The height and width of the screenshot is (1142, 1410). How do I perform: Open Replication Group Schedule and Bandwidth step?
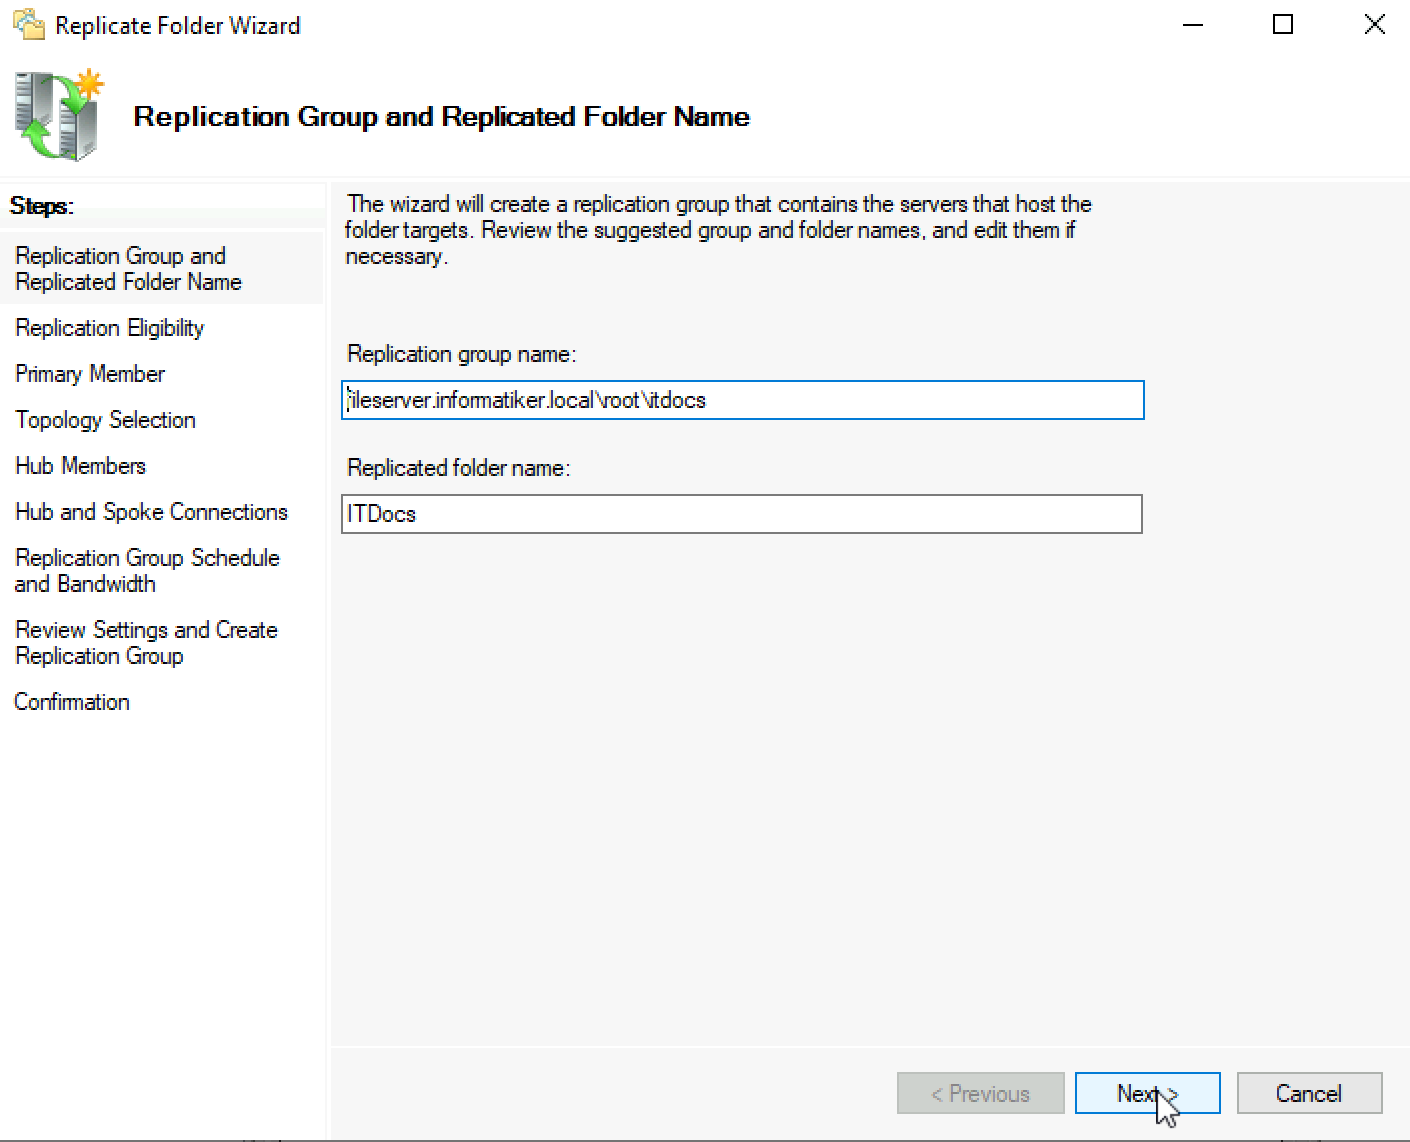147,571
